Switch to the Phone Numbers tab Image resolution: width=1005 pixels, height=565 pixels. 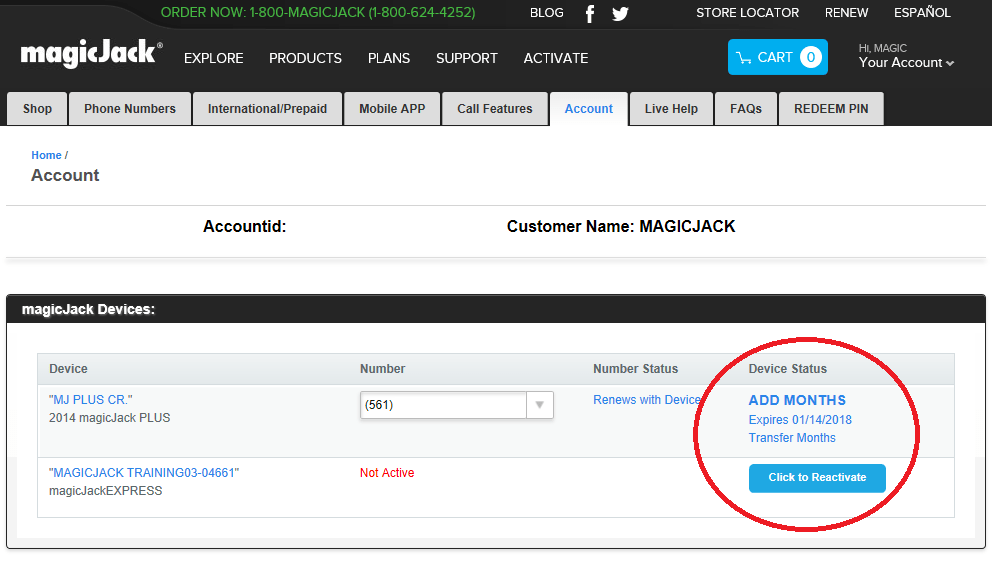130,109
